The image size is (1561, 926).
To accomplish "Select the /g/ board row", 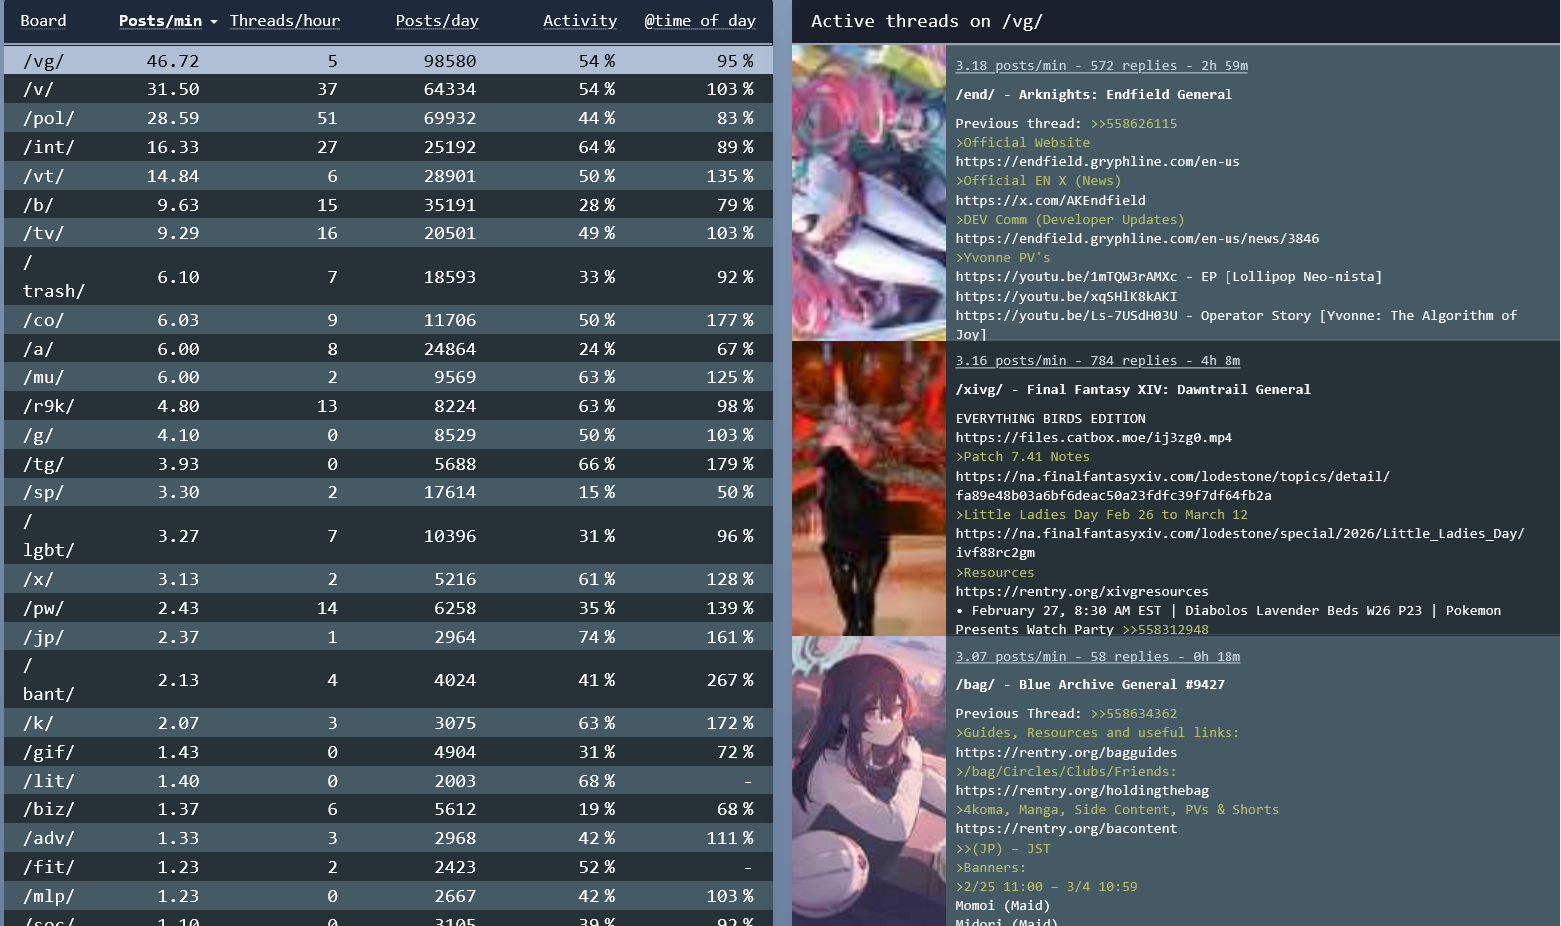I will [x=388, y=435].
